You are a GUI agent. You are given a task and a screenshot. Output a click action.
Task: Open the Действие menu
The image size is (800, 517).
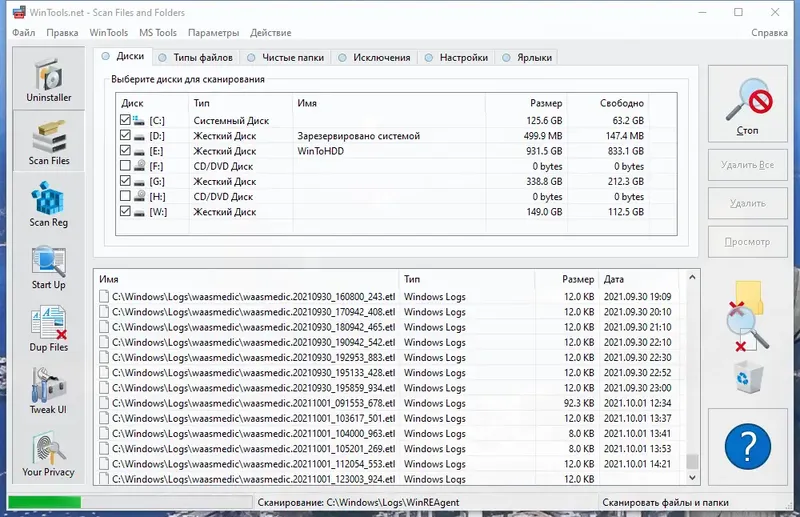270,33
